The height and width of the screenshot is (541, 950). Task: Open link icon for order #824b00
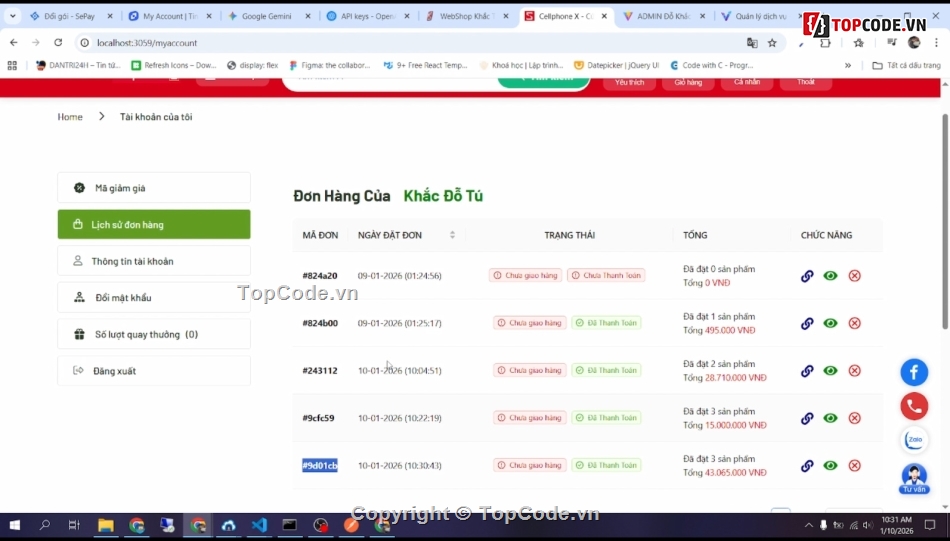807,323
